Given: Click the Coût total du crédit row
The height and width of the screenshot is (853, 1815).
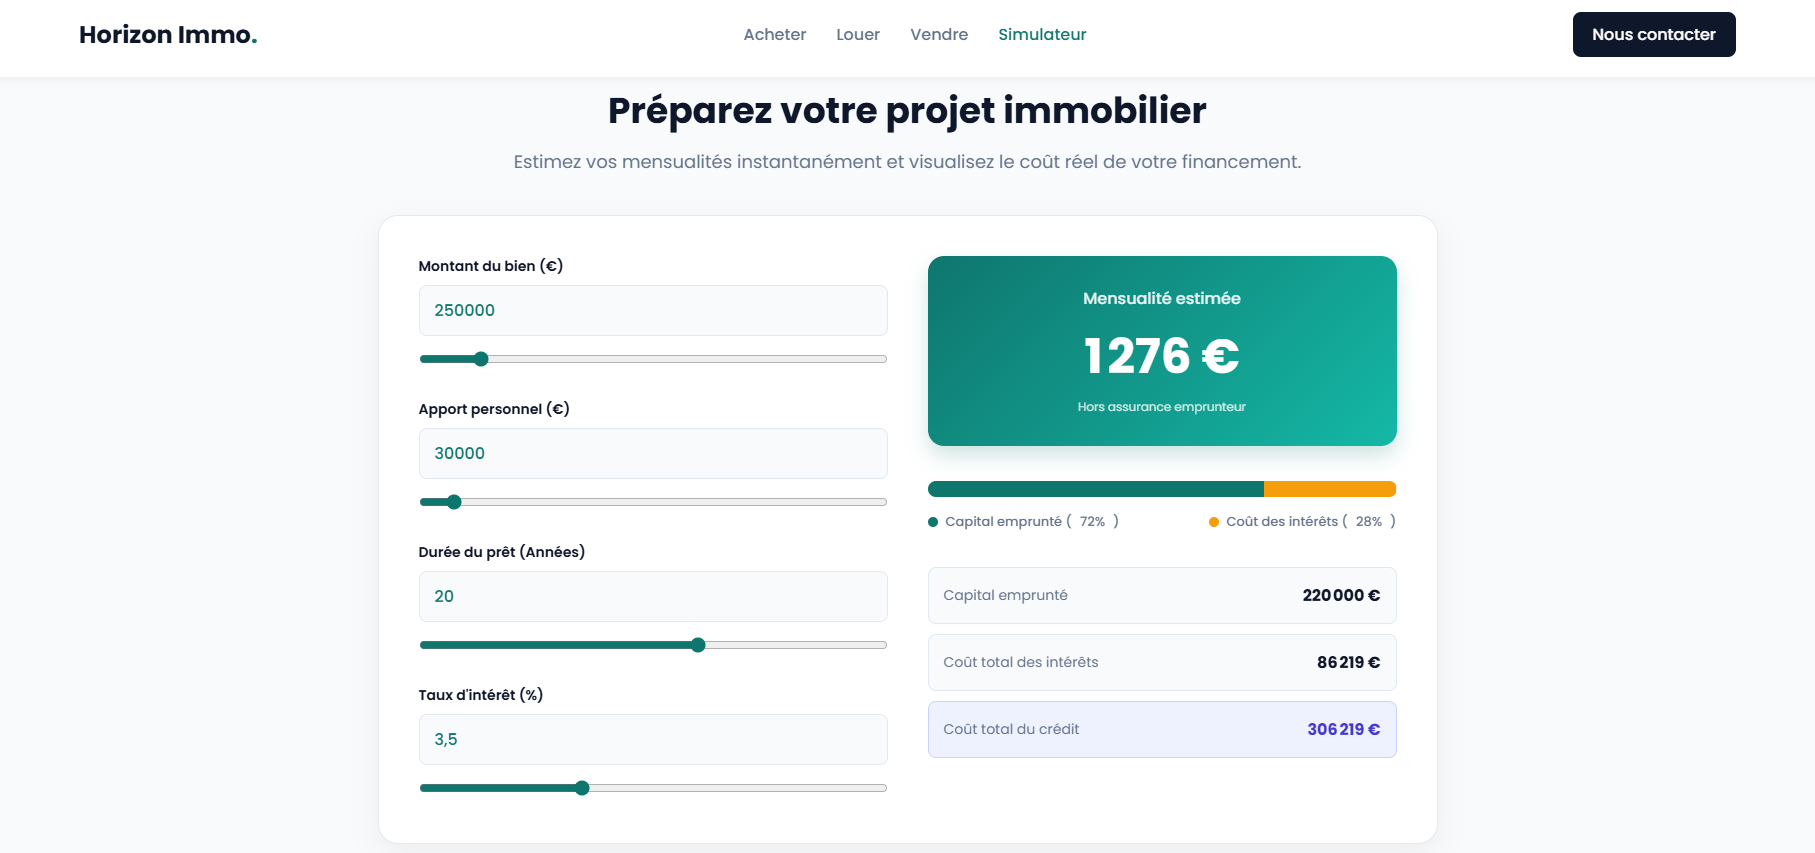Looking at the screenshot, I should [1162, 729].
